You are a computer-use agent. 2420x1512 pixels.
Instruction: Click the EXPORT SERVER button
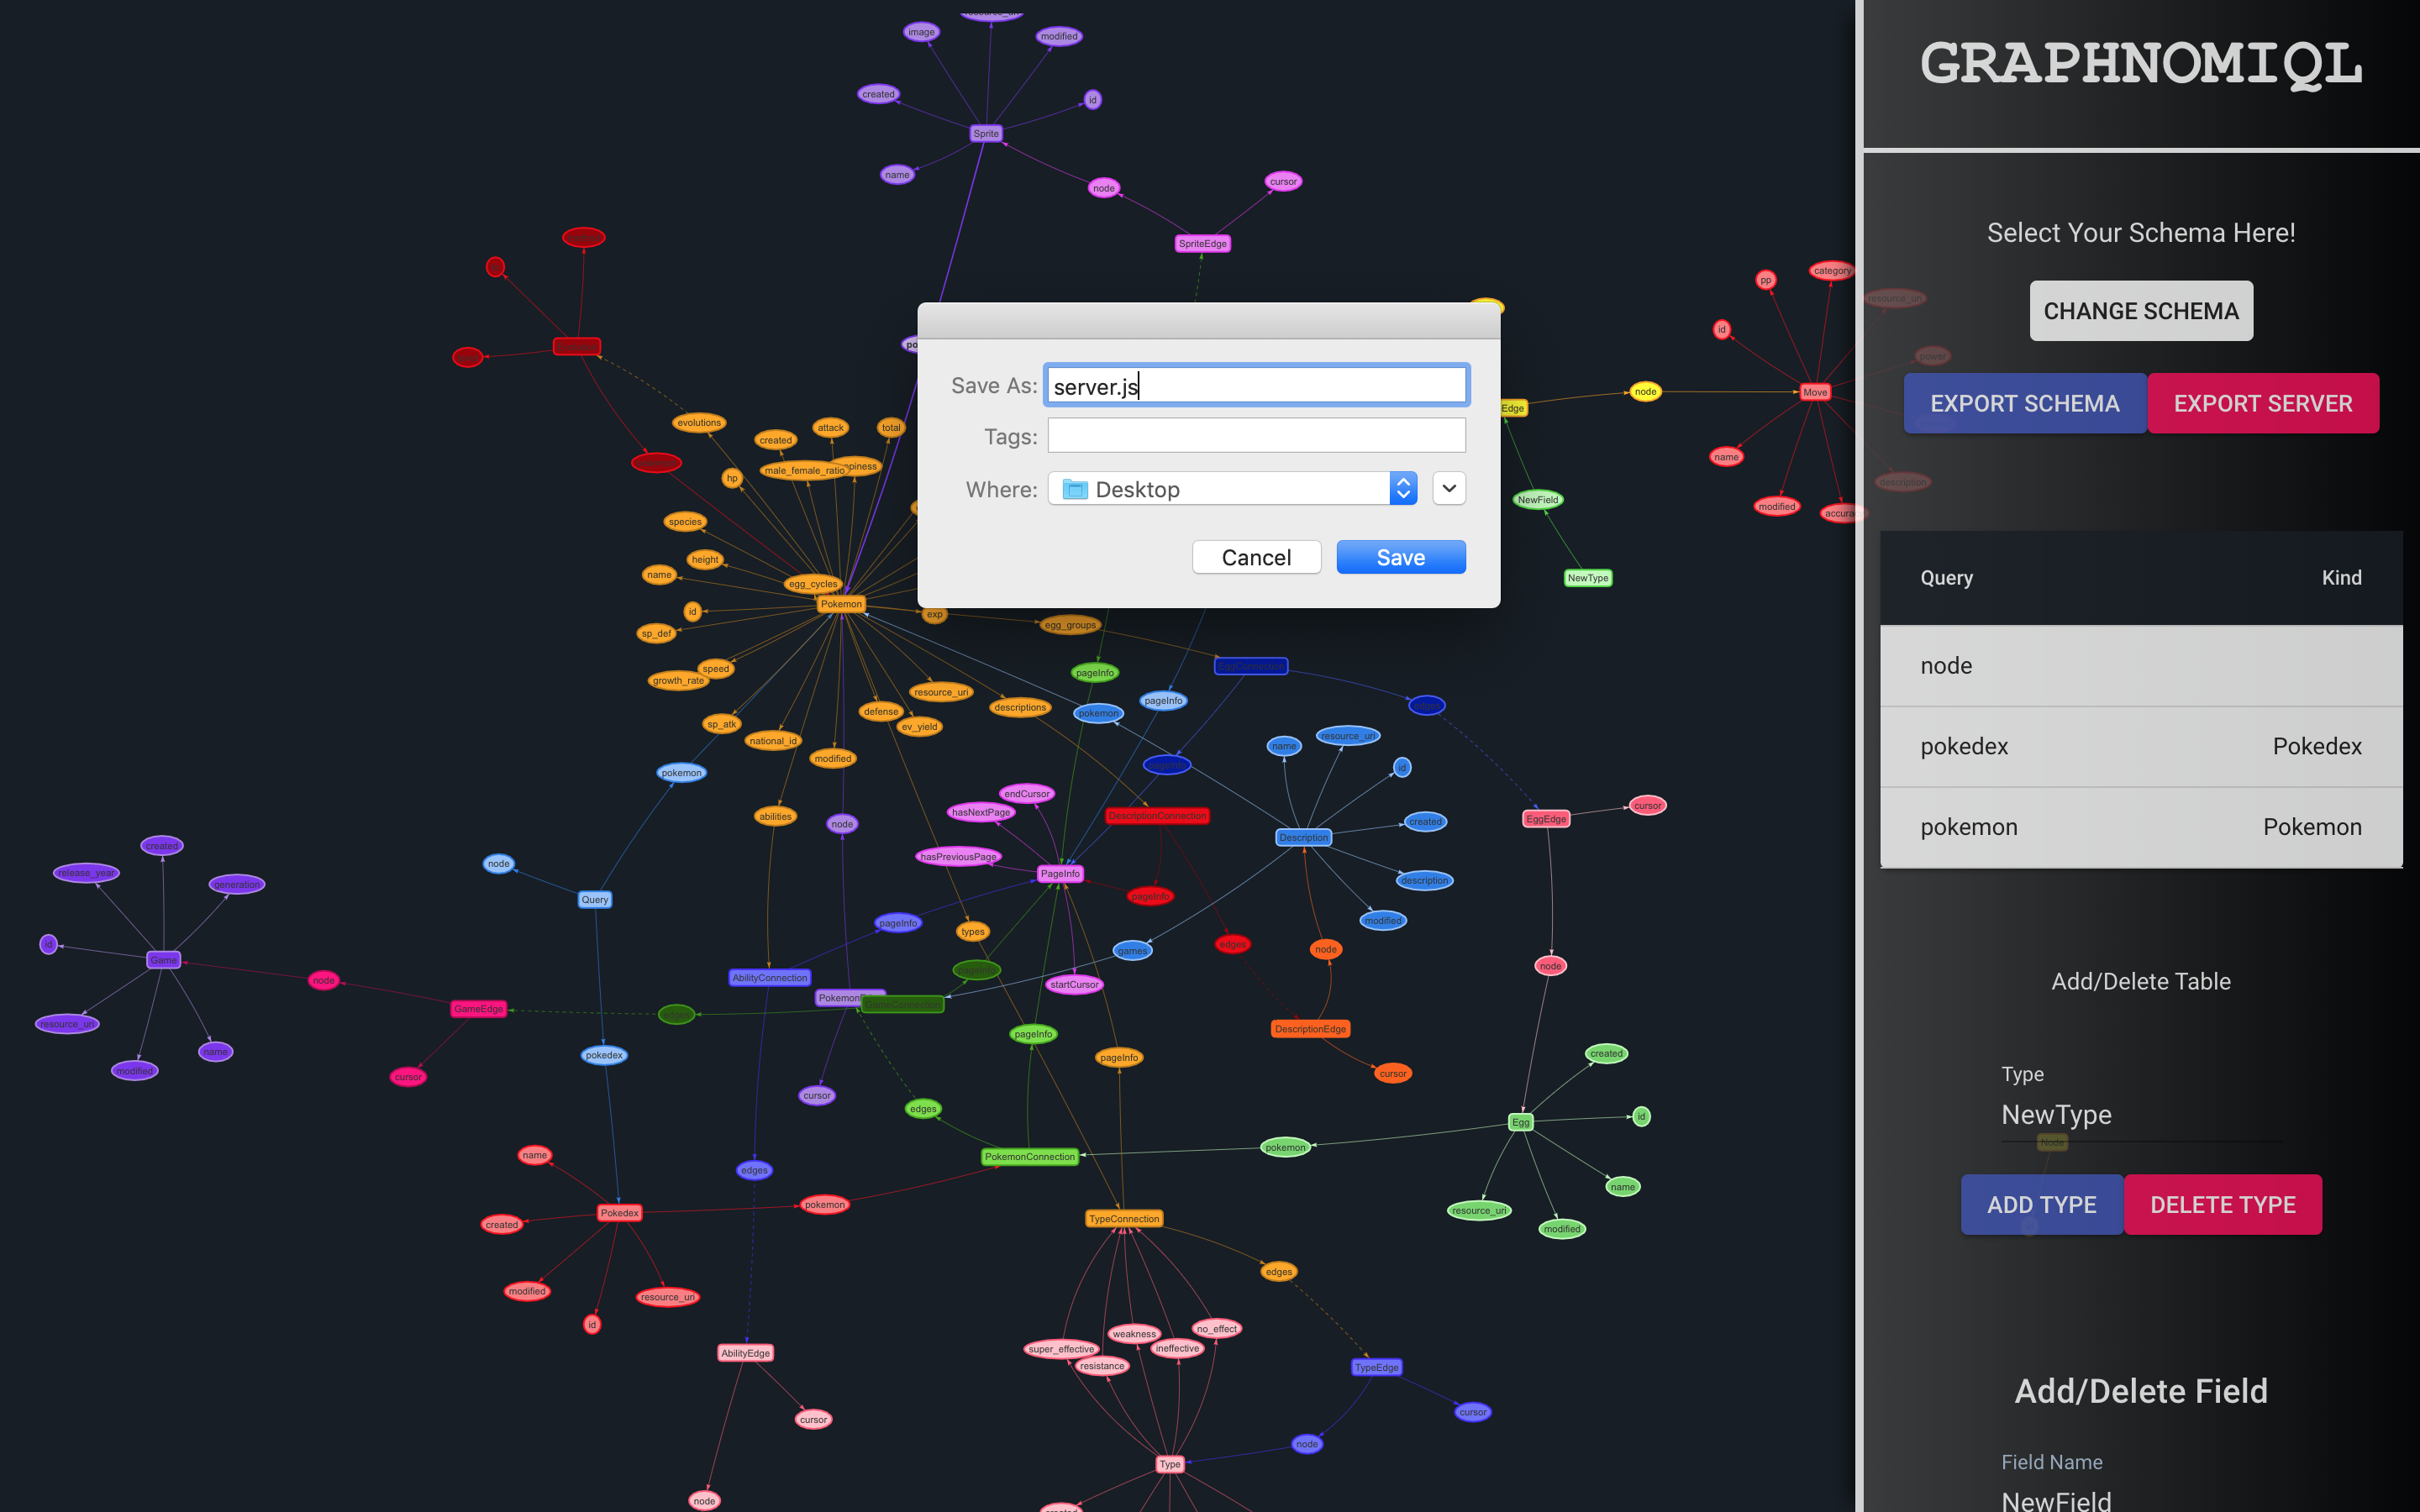[x=2263, y=402]
